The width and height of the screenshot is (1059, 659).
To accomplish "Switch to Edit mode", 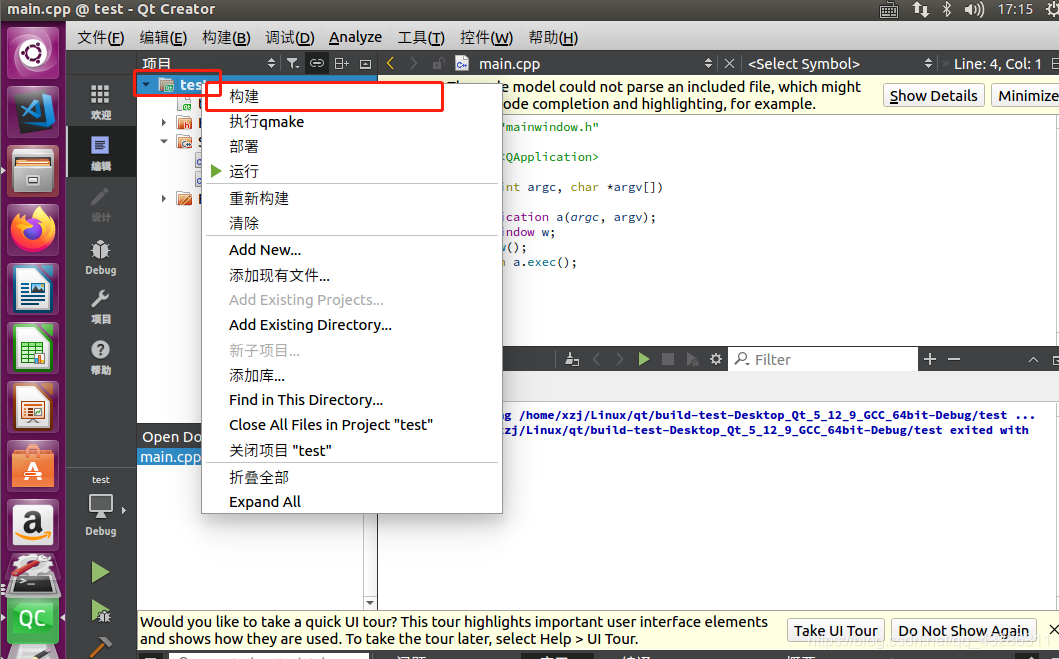I will pos(101,153).
